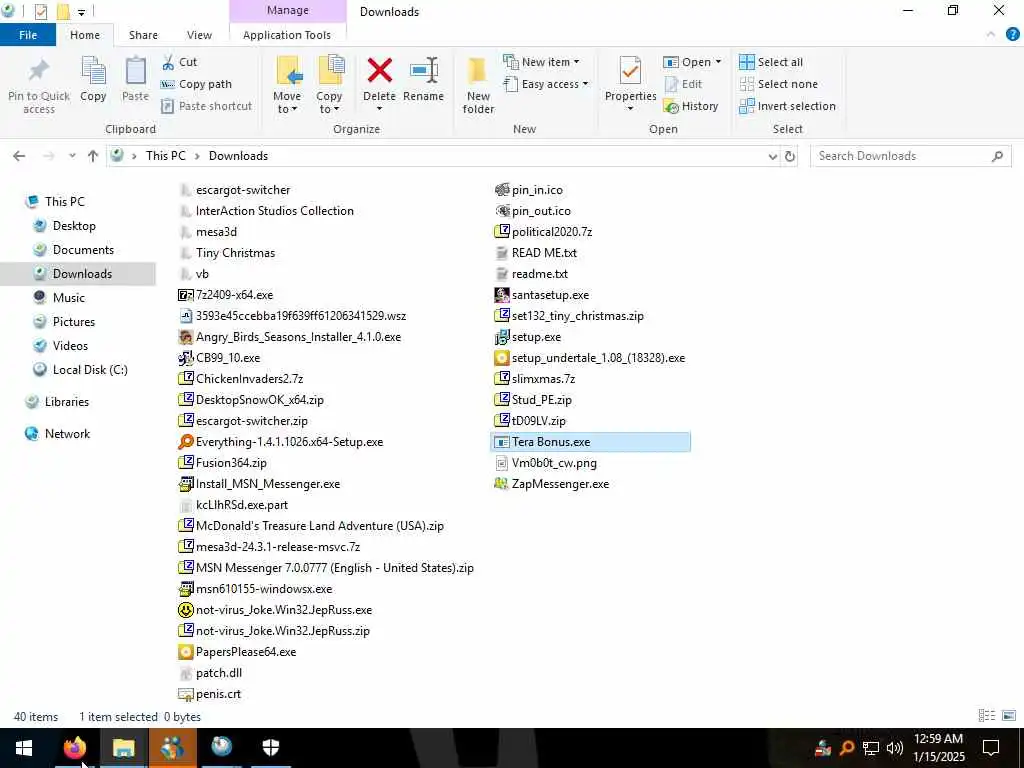Open the recent locations dropdown arrow

(72, 156)
